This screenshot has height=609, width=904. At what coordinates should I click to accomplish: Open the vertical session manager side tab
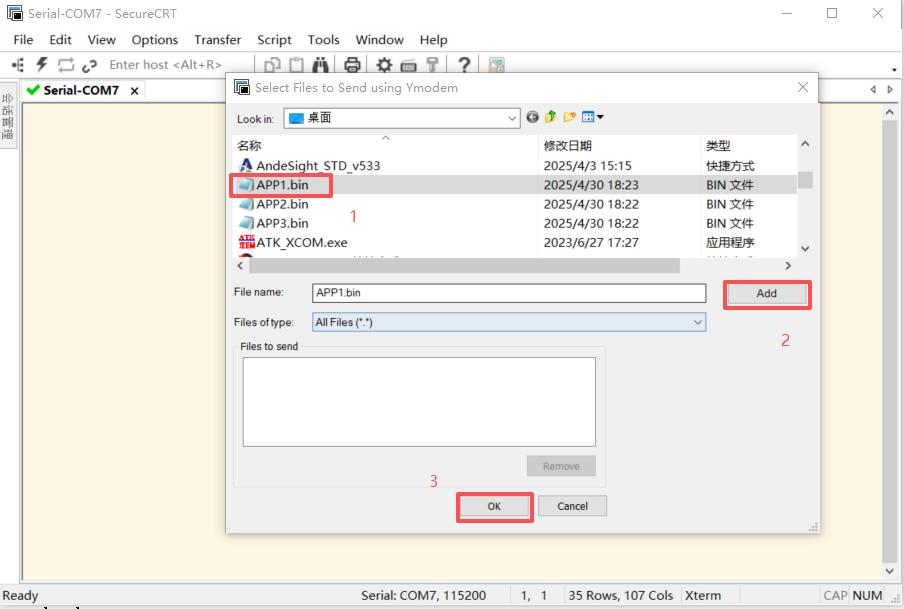point(8,116)
